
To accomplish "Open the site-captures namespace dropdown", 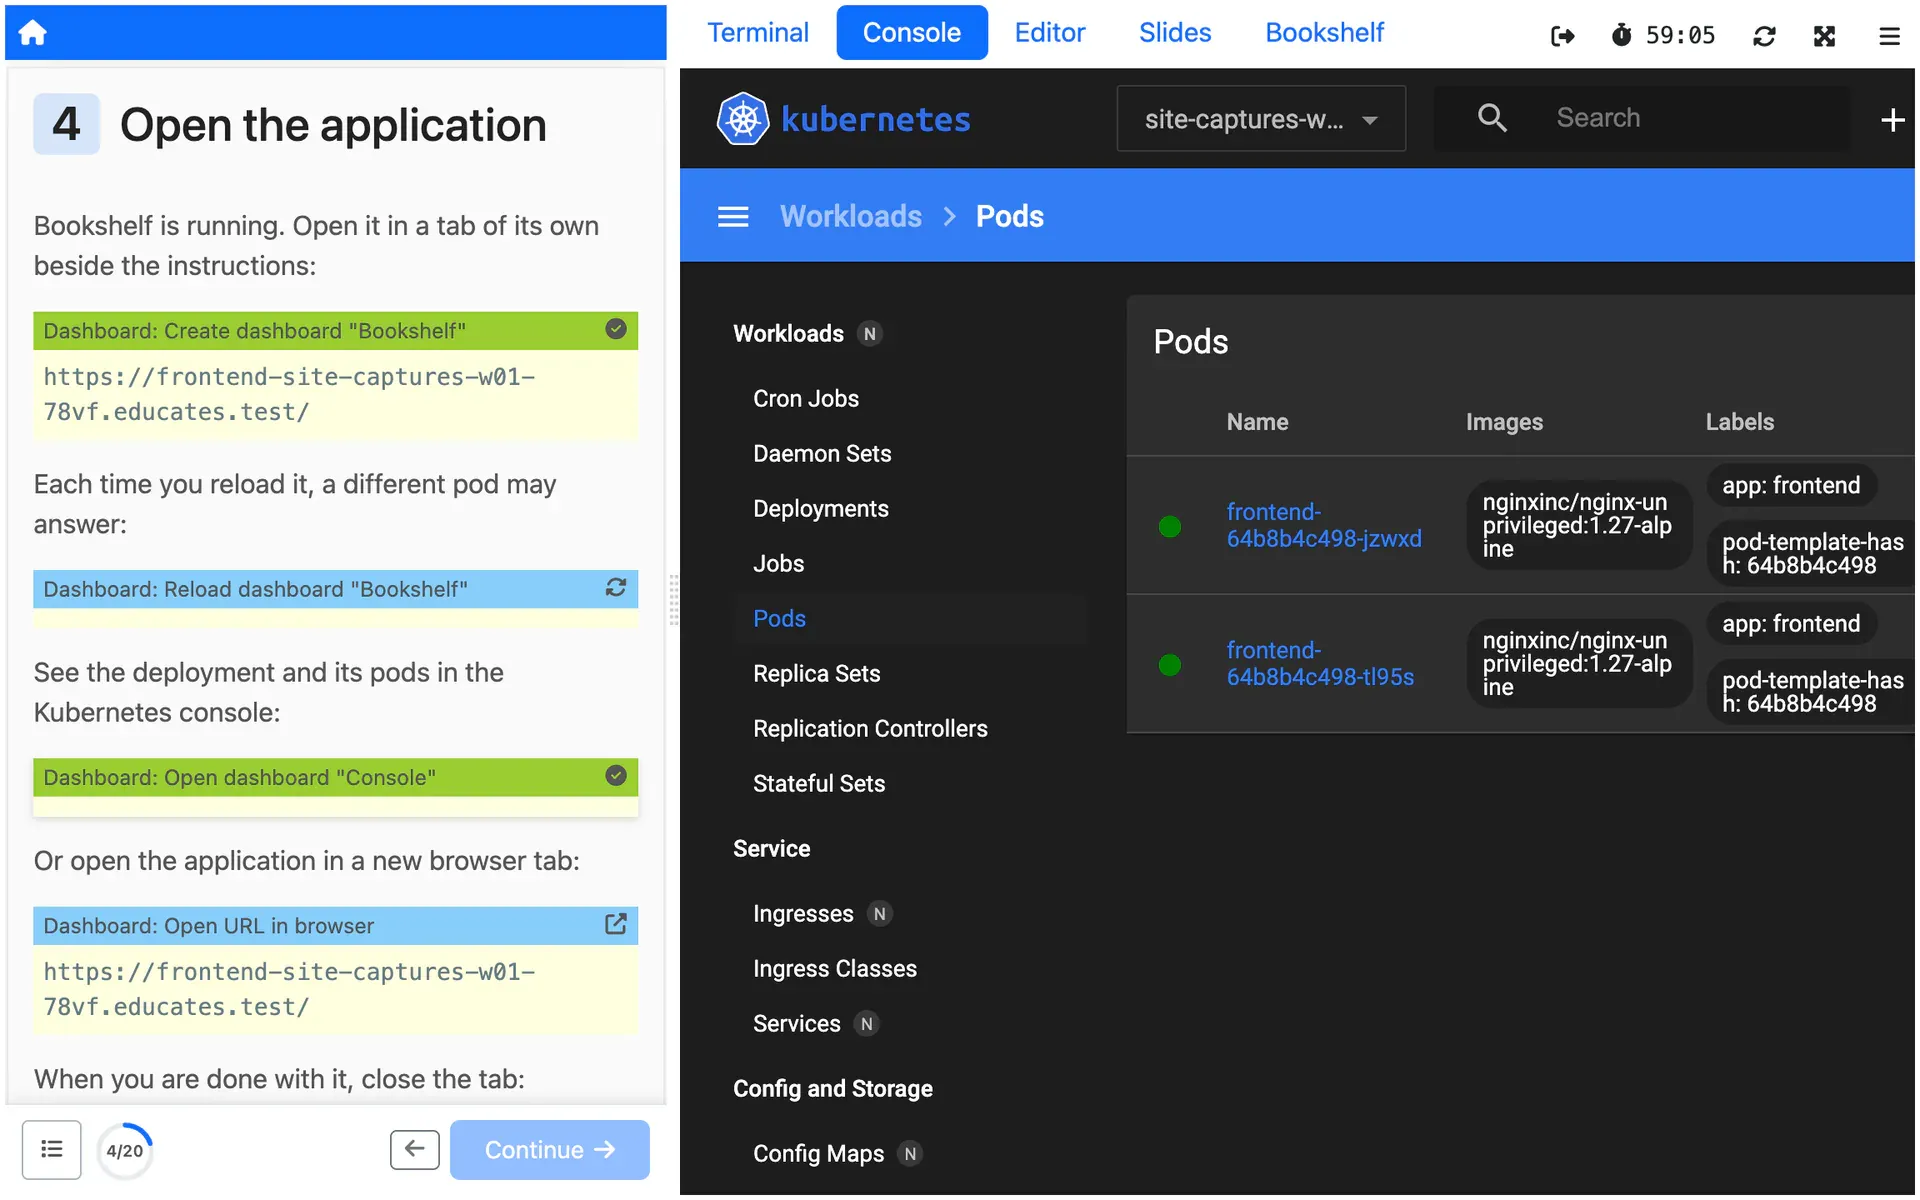I will pos(1260,119).
